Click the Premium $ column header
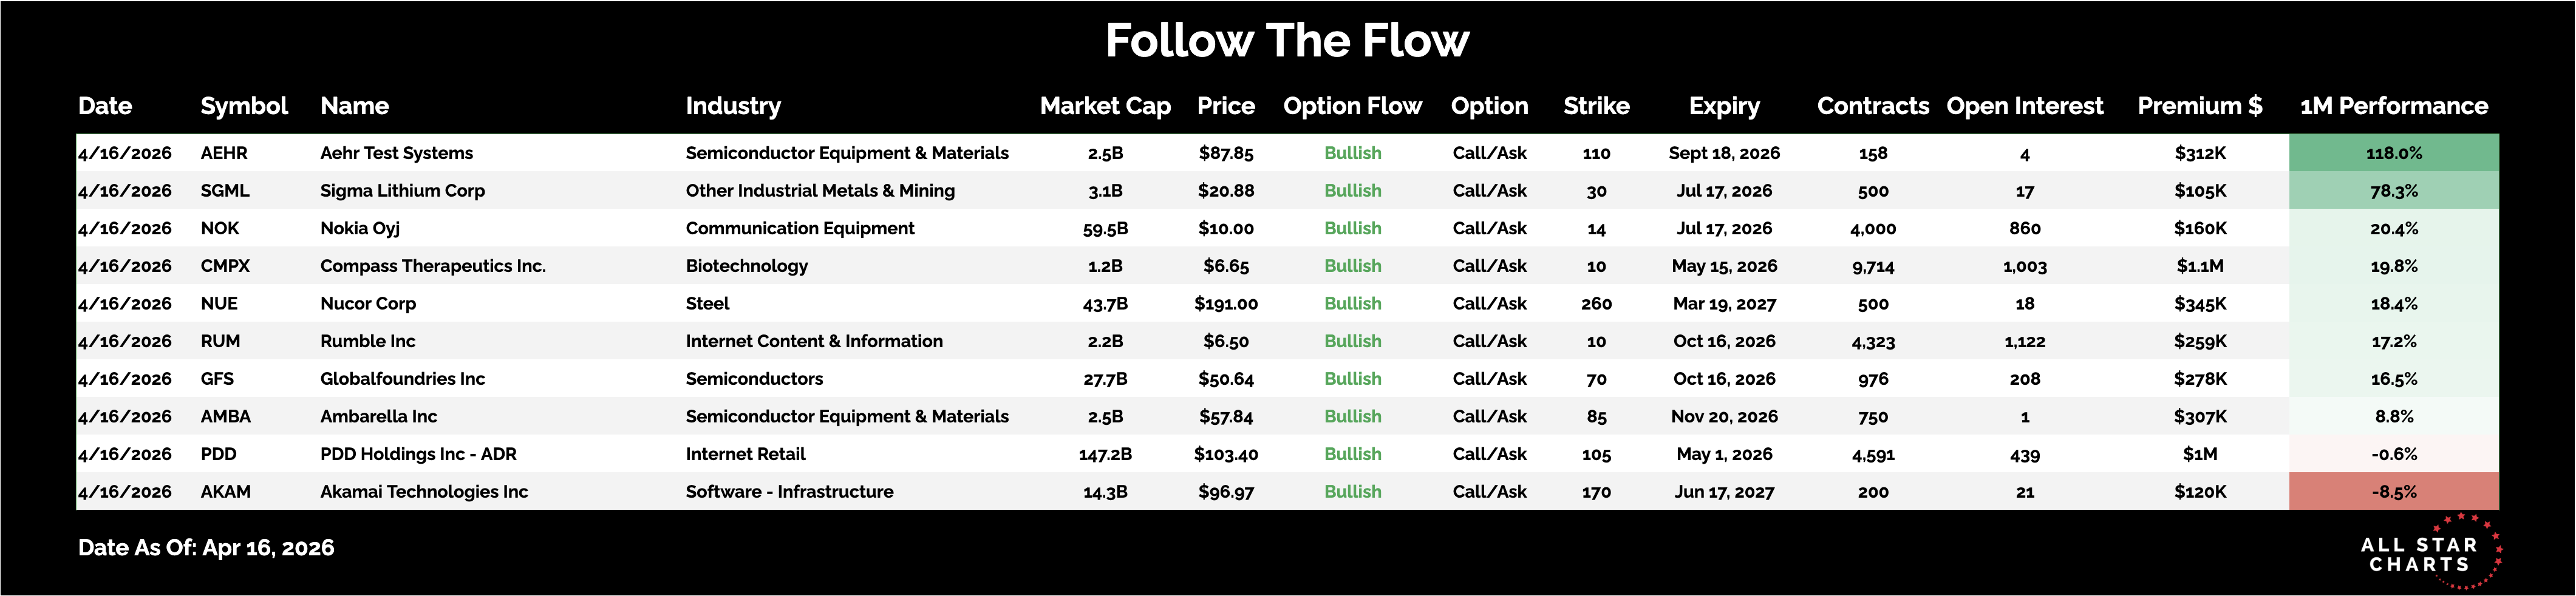 click(x=2199, y=106)
